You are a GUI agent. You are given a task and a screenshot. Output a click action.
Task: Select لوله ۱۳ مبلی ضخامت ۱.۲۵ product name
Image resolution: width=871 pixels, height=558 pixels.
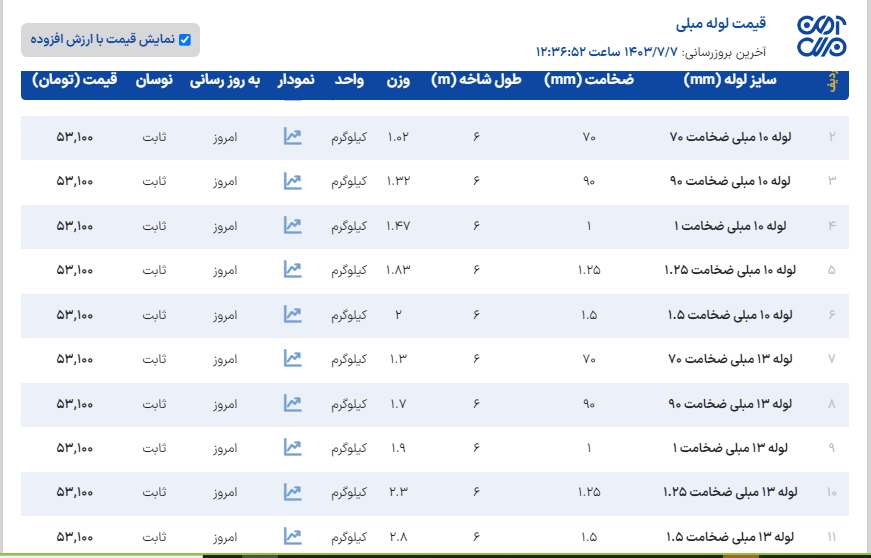point(728,492)
